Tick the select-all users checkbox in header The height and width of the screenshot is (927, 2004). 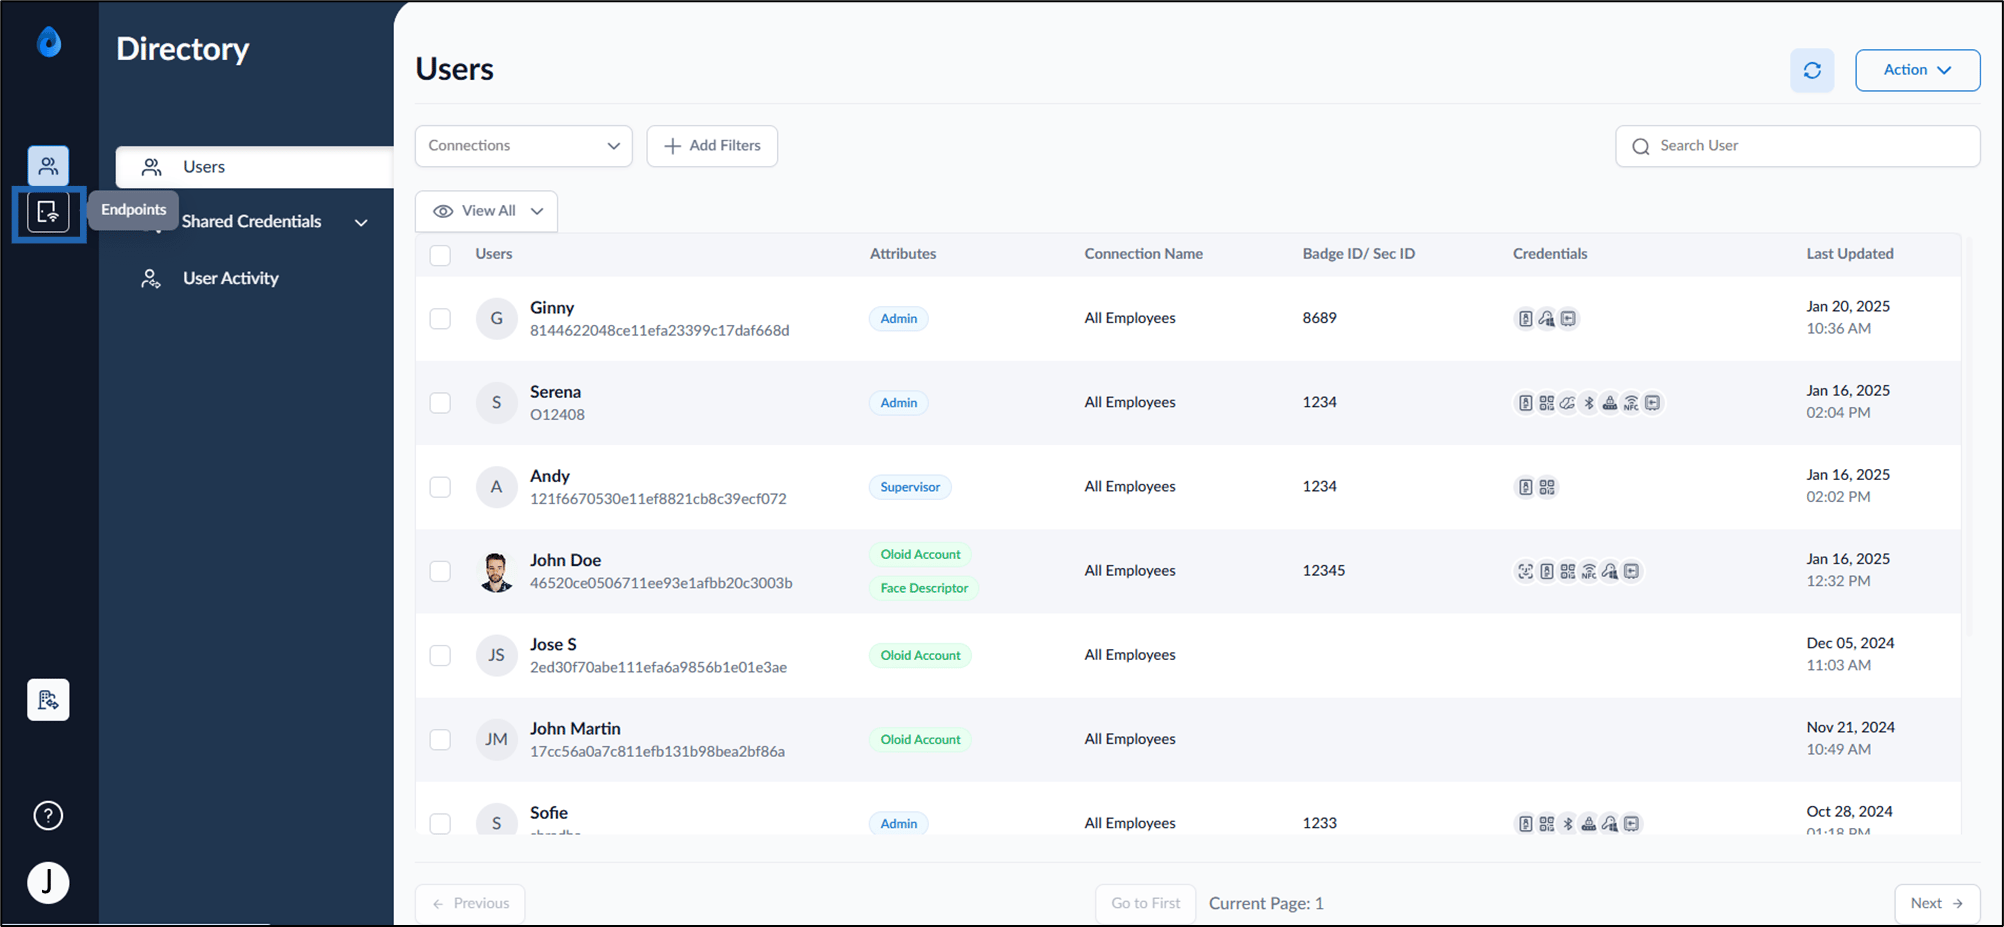440,255
